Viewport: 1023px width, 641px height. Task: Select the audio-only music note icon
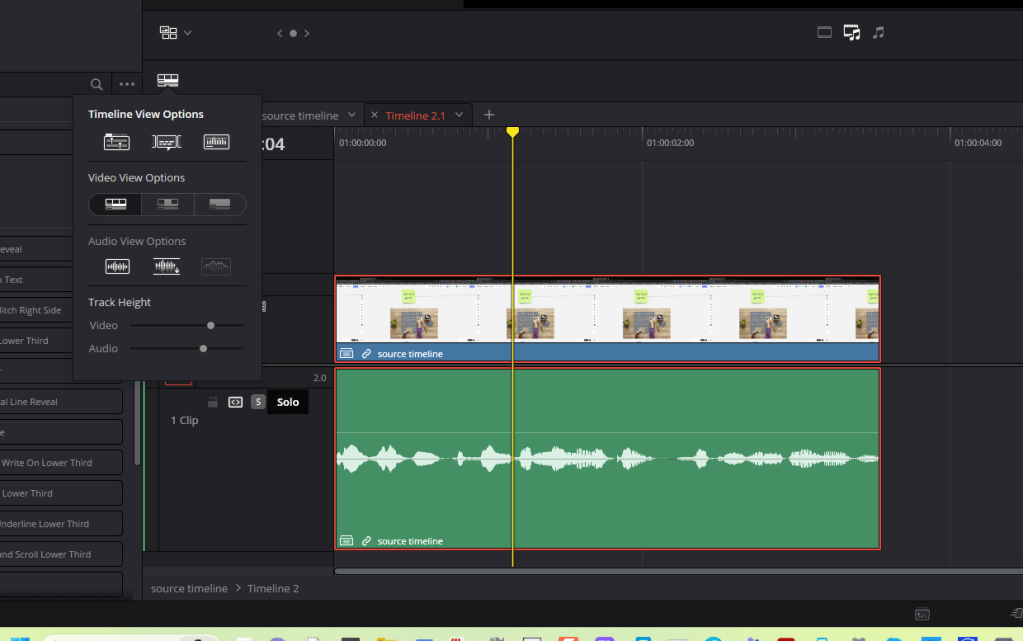879,32
